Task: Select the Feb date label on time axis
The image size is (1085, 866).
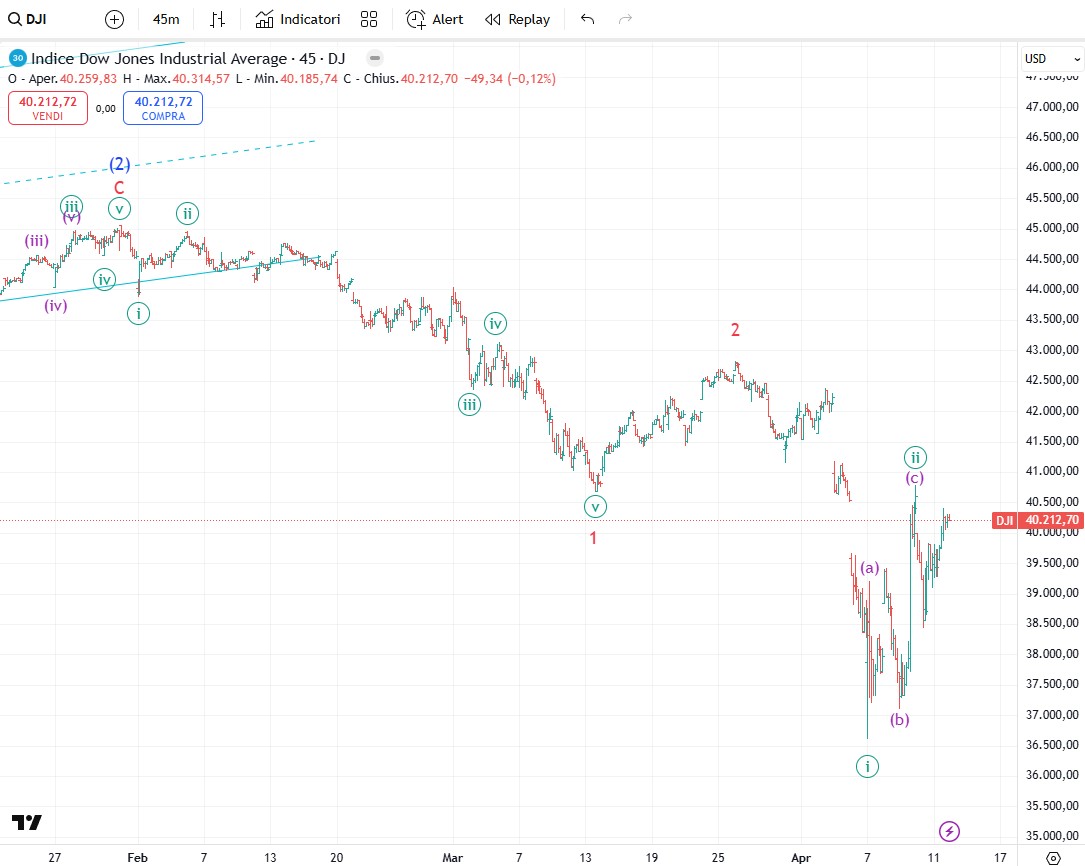Action: coord(137,858)
